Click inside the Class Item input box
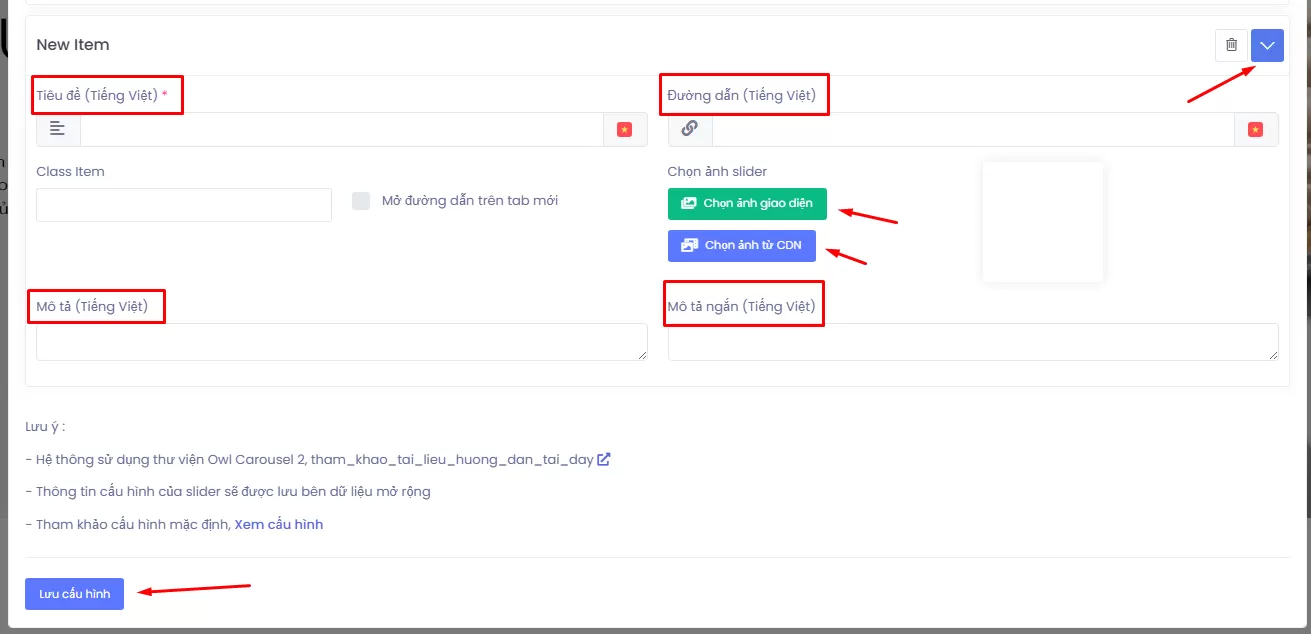1311x634 pixels. point(183,205)
